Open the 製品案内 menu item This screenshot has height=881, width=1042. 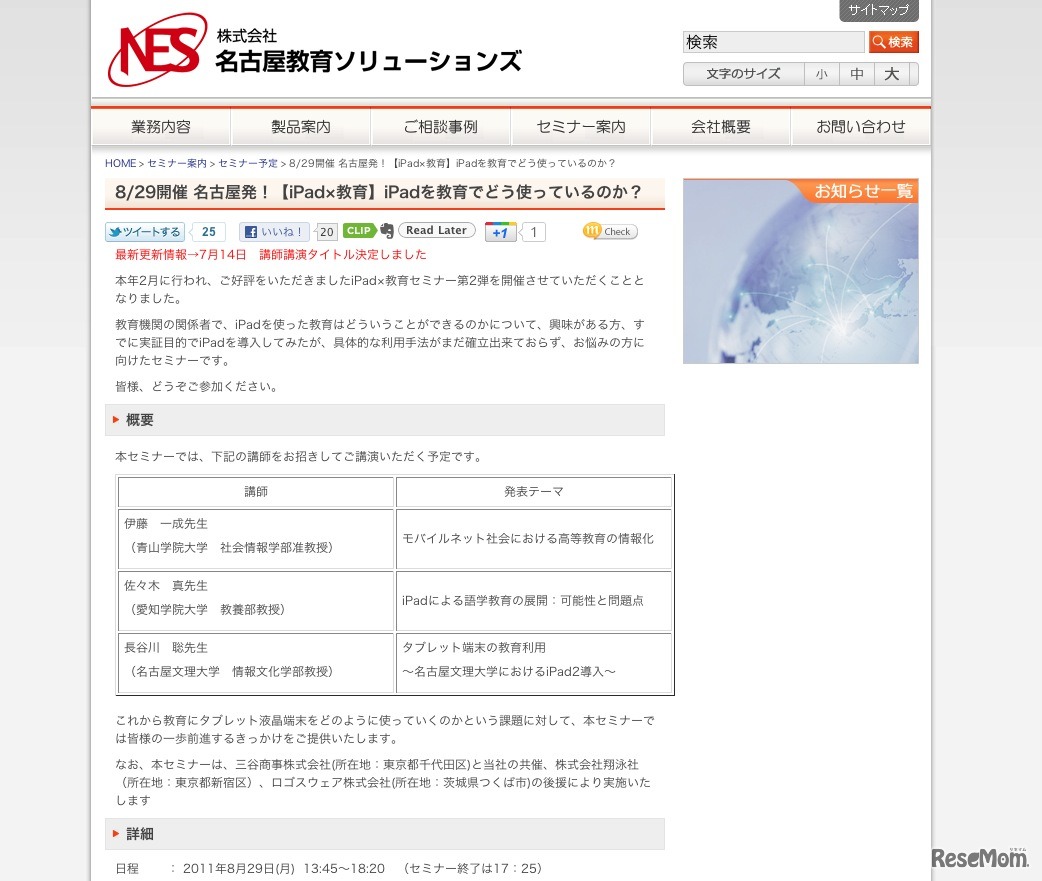(301, 126)
